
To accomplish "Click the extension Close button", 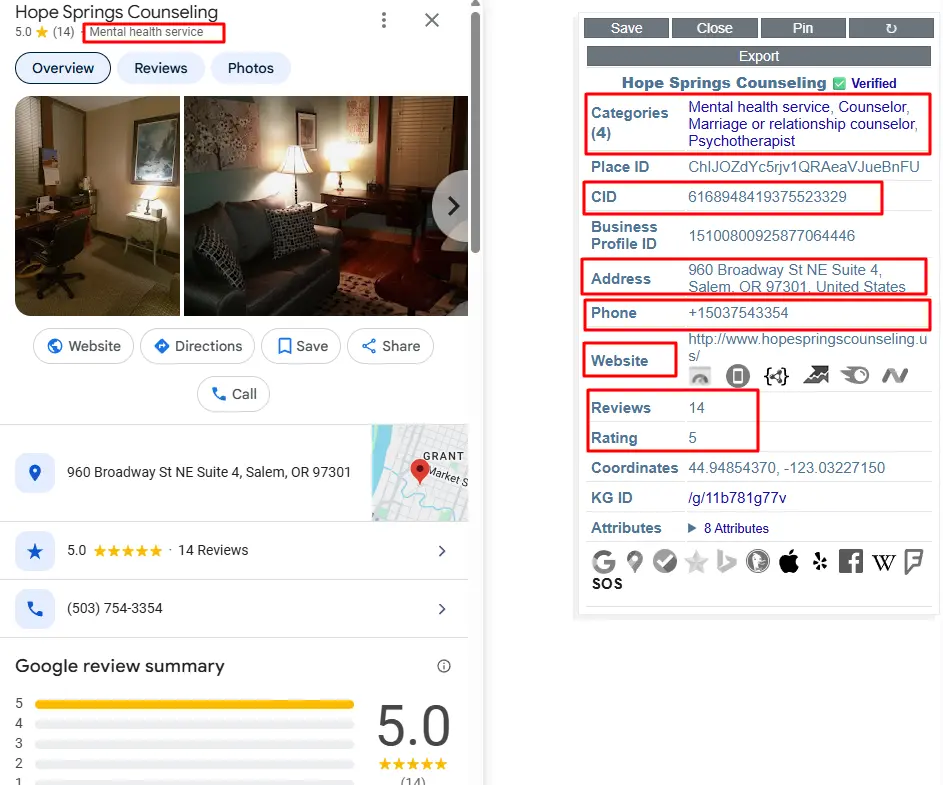I will pyautogui.click(x=714, y=28).
